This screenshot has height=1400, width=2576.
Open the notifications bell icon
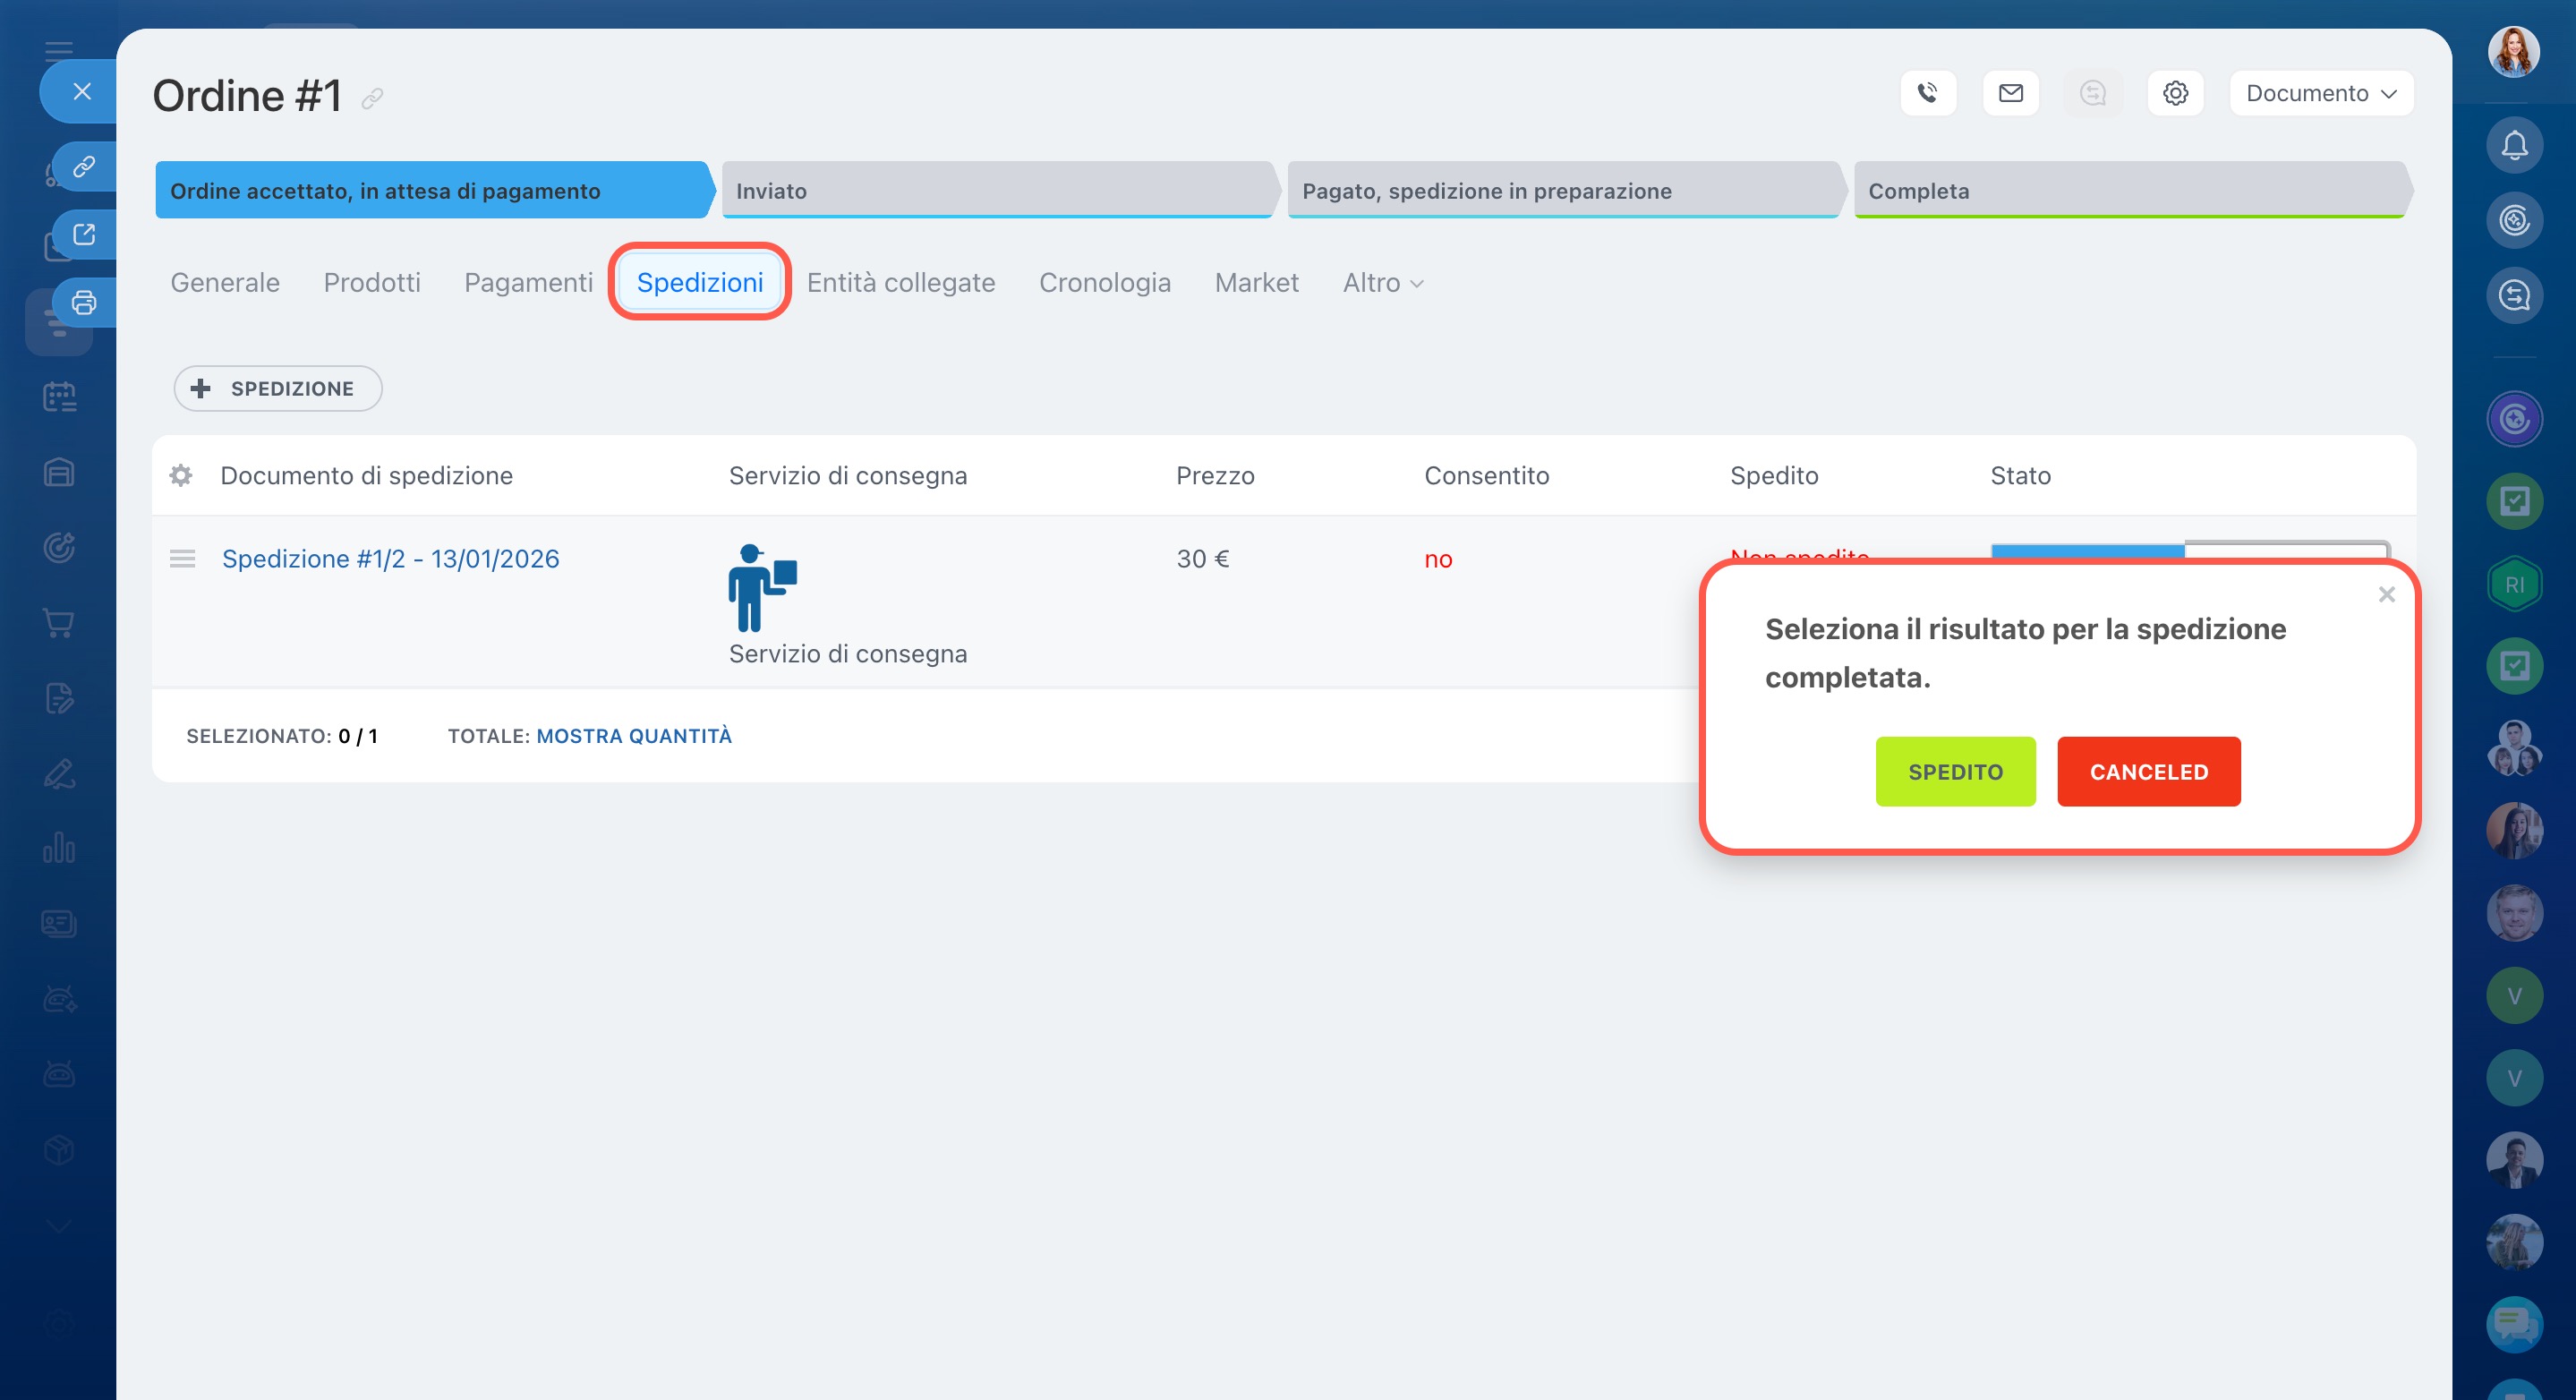(x=2514, y=146)
